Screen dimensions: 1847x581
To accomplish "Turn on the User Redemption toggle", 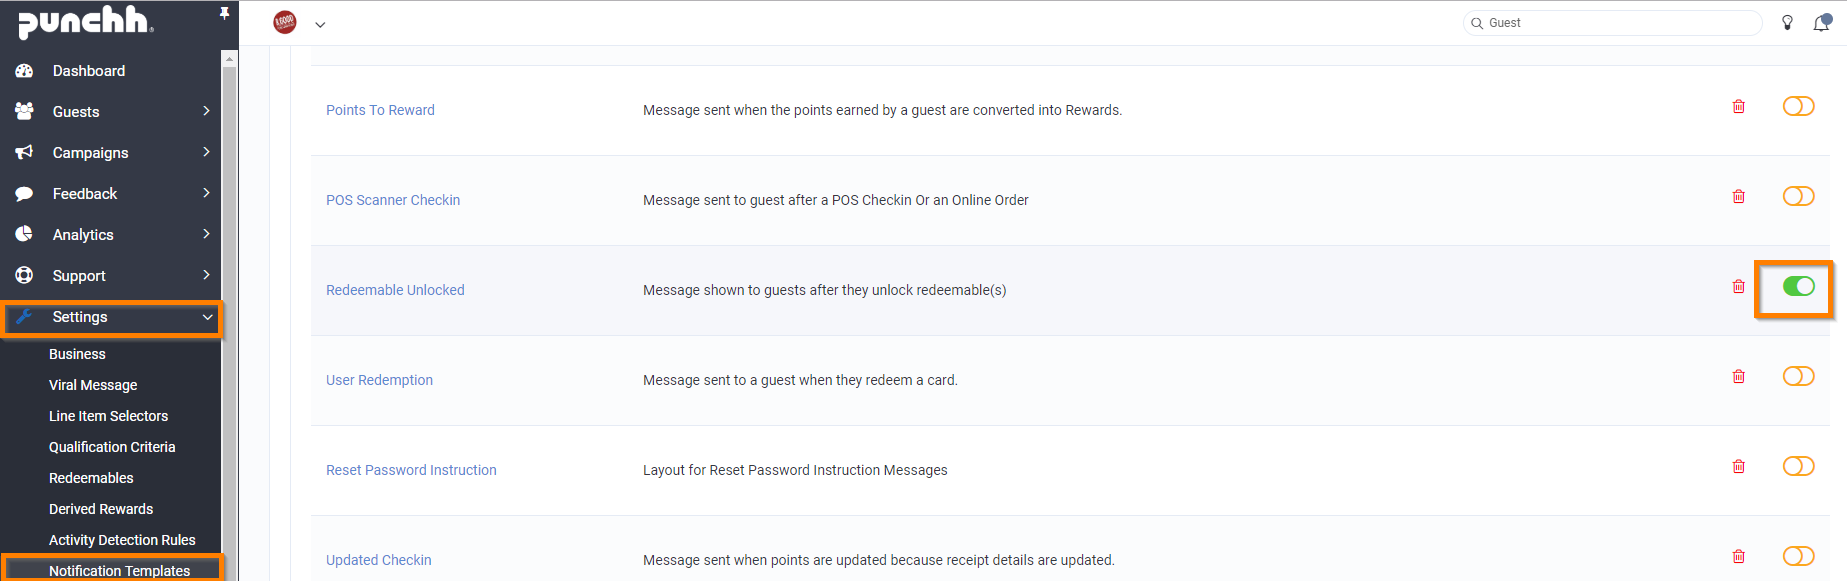I will coord(1798,376).
